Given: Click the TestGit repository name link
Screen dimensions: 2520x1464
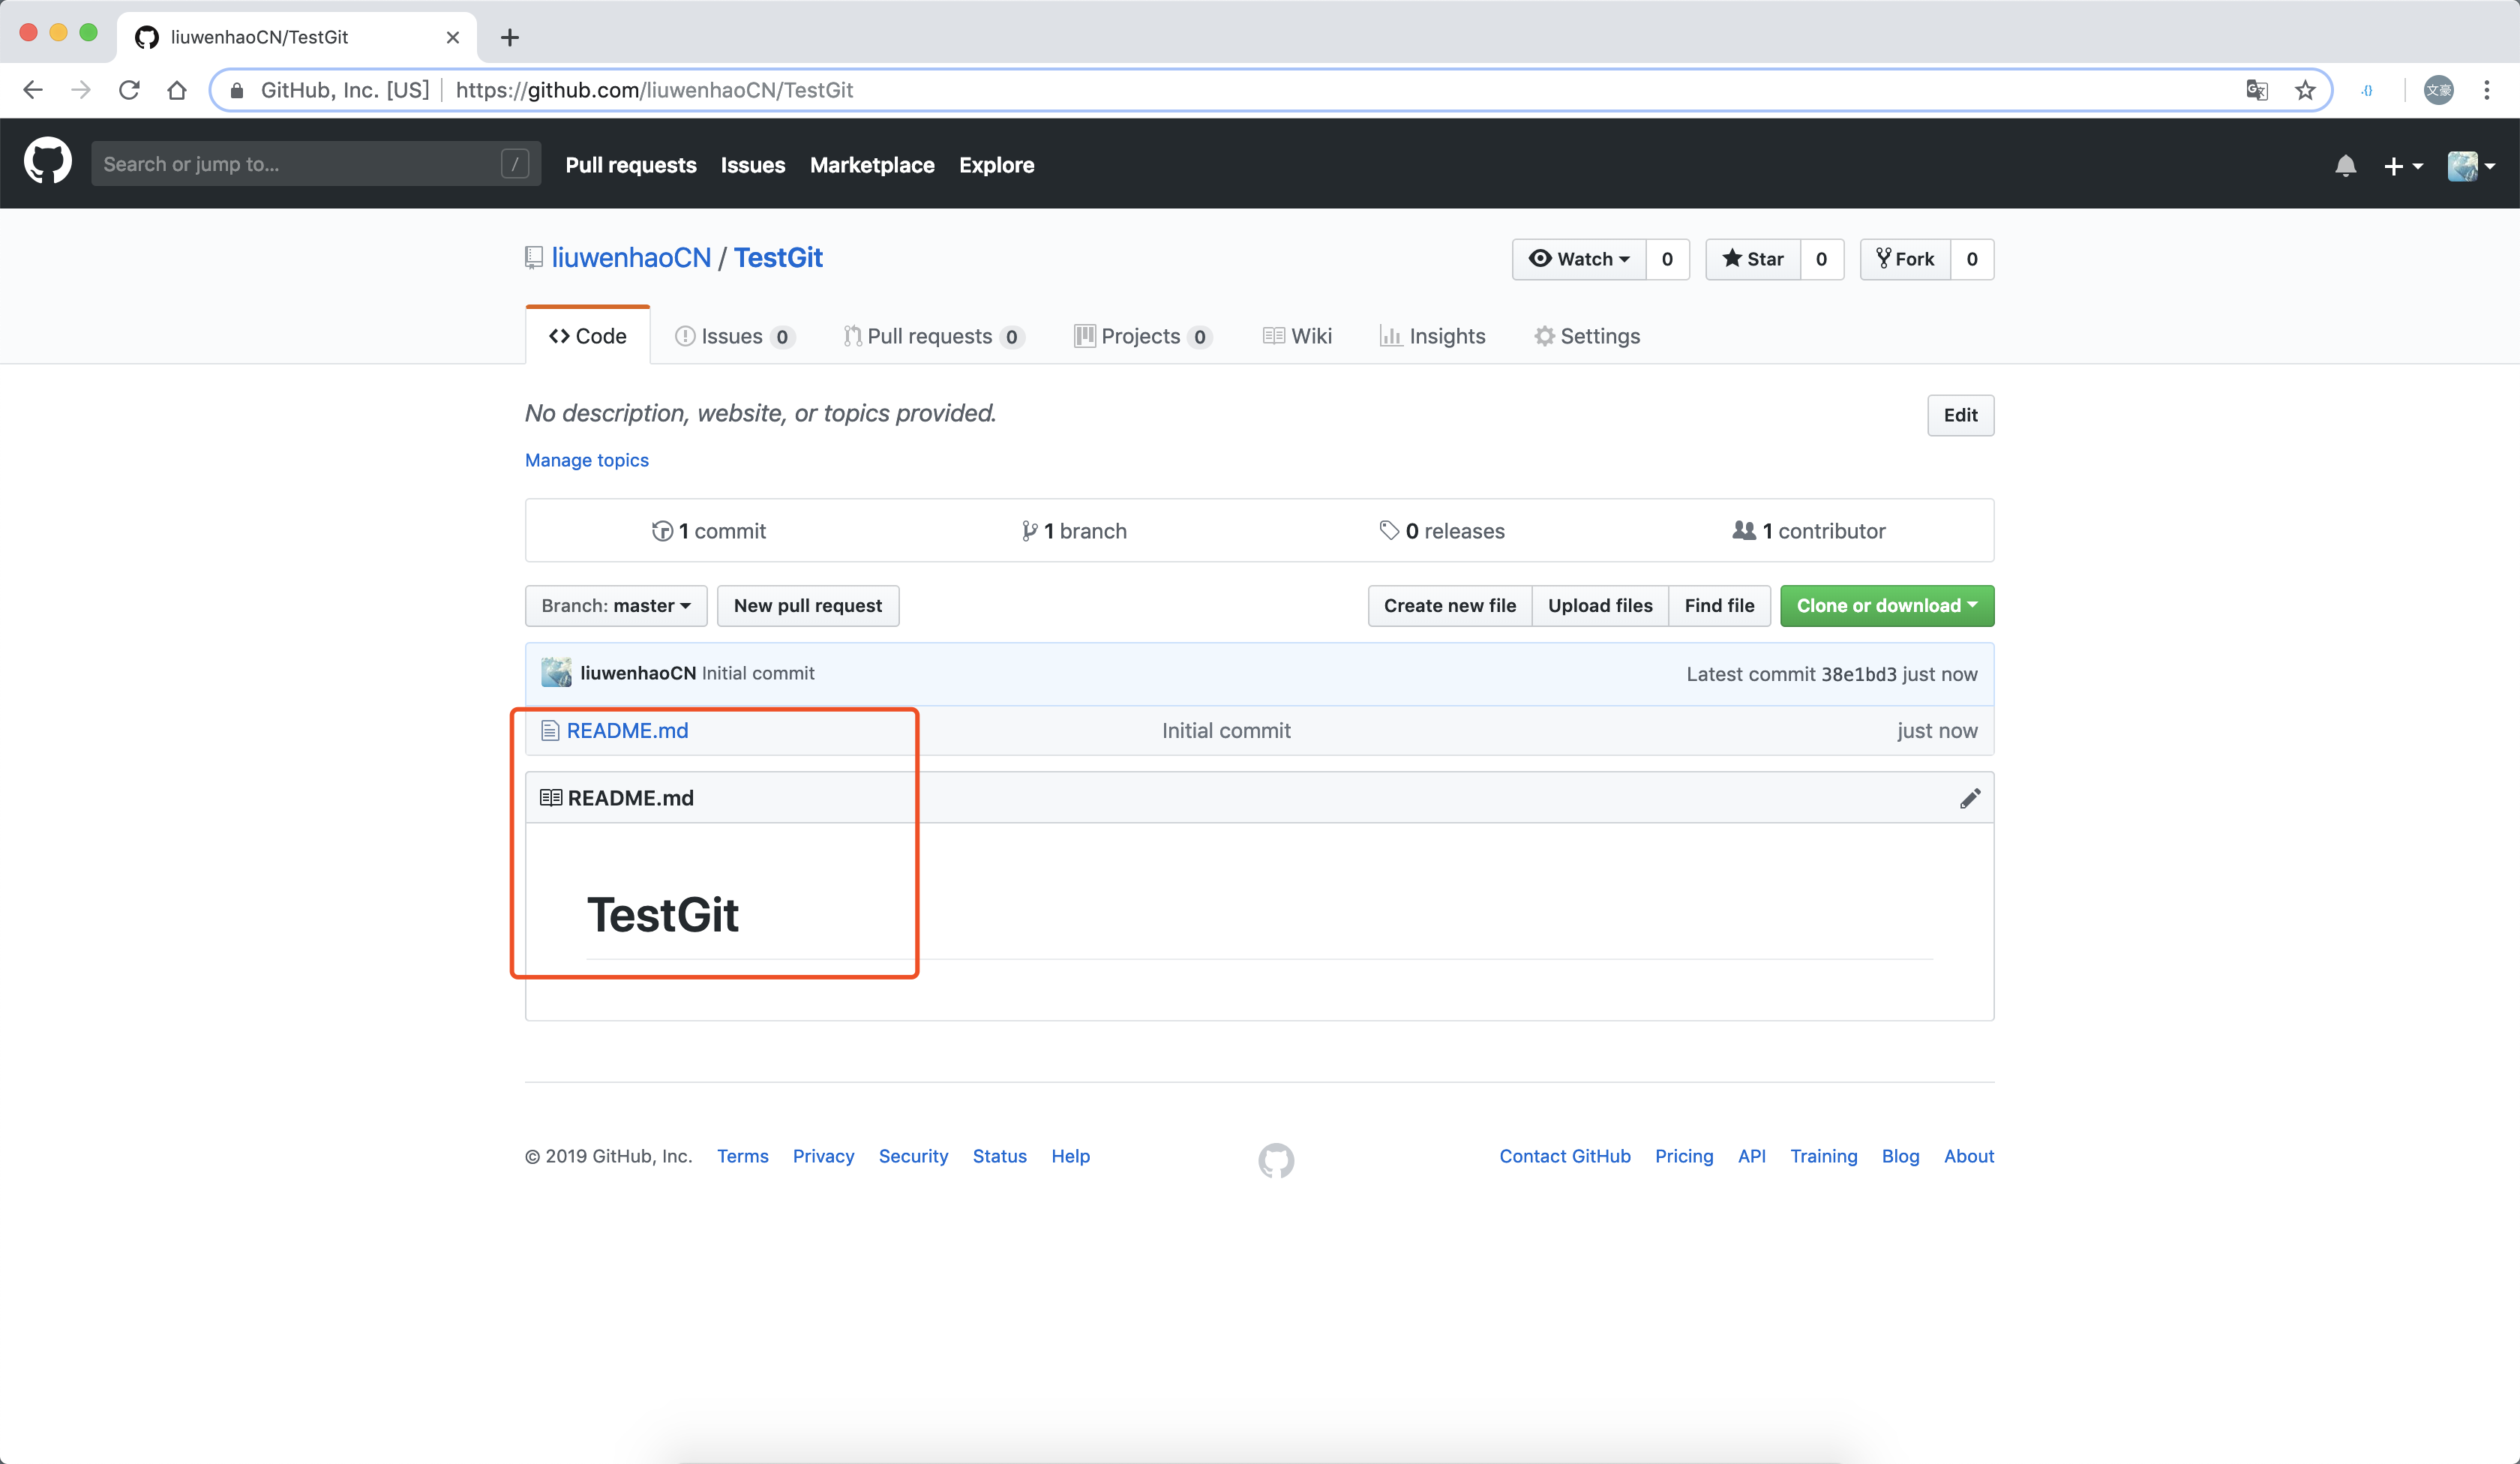Looking at the screenshot, I should 778,258.
